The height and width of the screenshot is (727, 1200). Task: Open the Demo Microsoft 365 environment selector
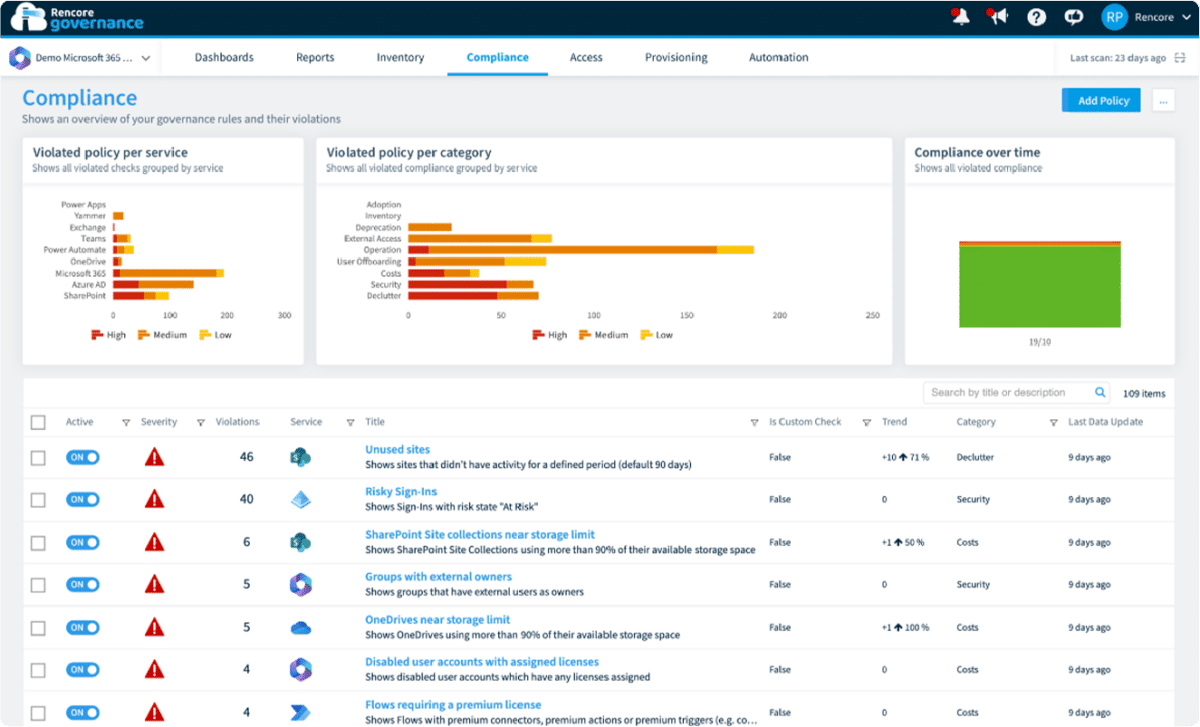click(x=80, y=57)
